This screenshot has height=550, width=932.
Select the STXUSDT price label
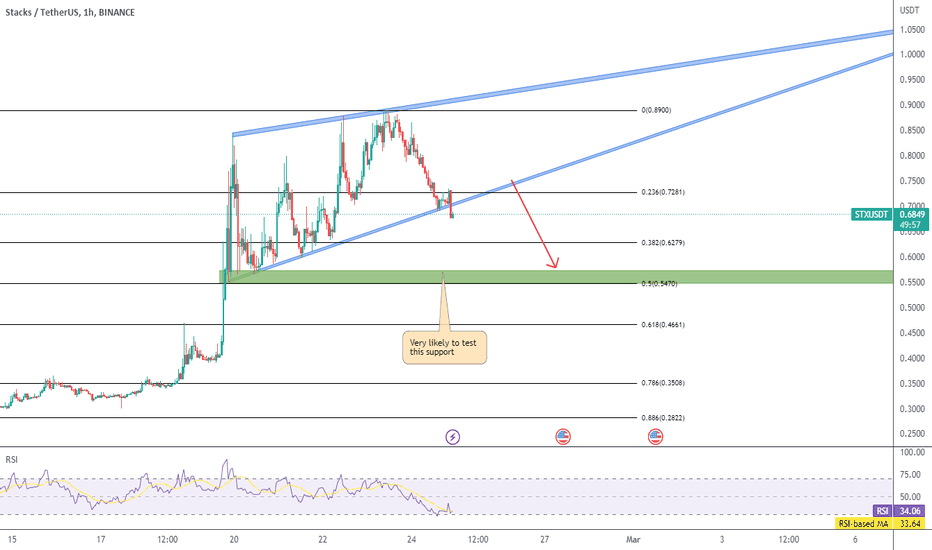[x=871, y=214]
